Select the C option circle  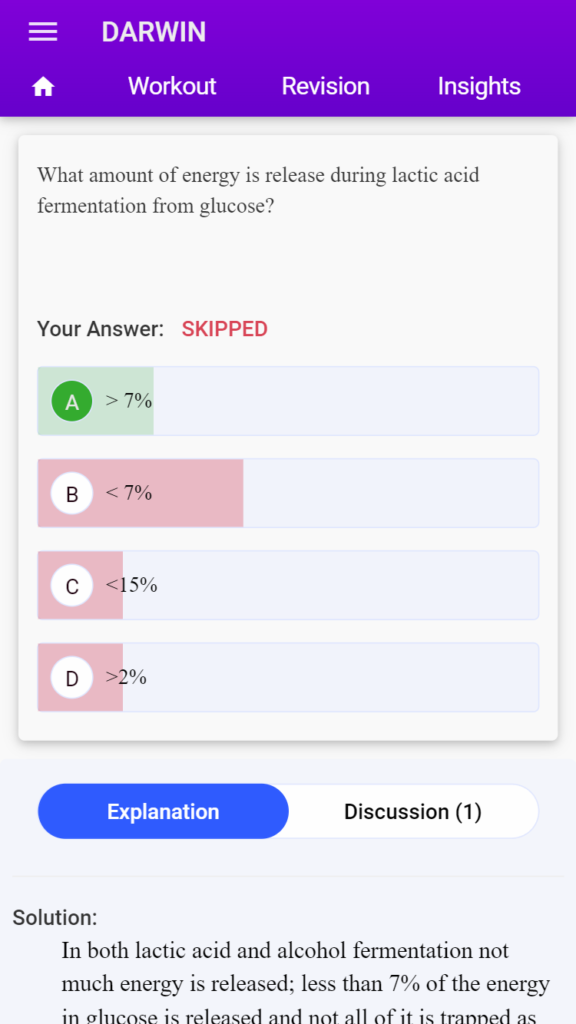pyautogui.click(x=72, y=585)
